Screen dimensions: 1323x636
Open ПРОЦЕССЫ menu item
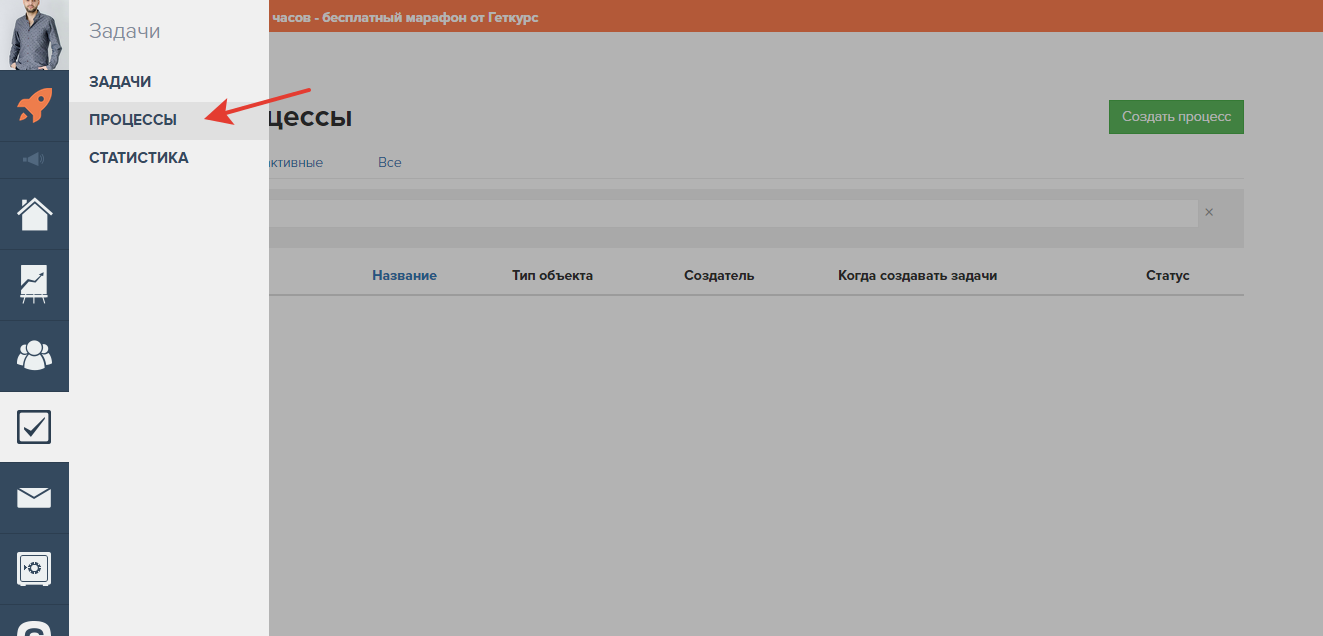click(133, 120)
